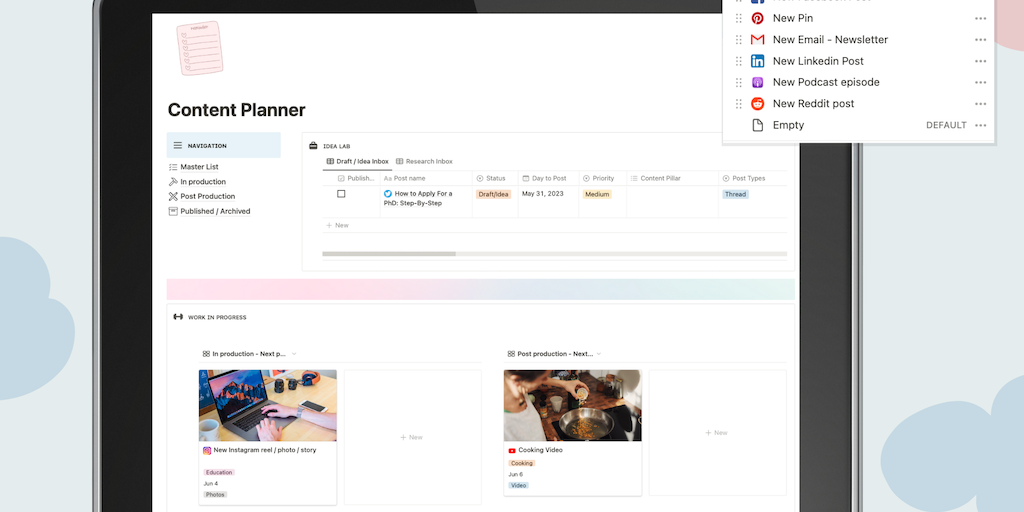Switch to the Draft / Idea Inbox tab

pyautogui.click(x=358, y=161)
